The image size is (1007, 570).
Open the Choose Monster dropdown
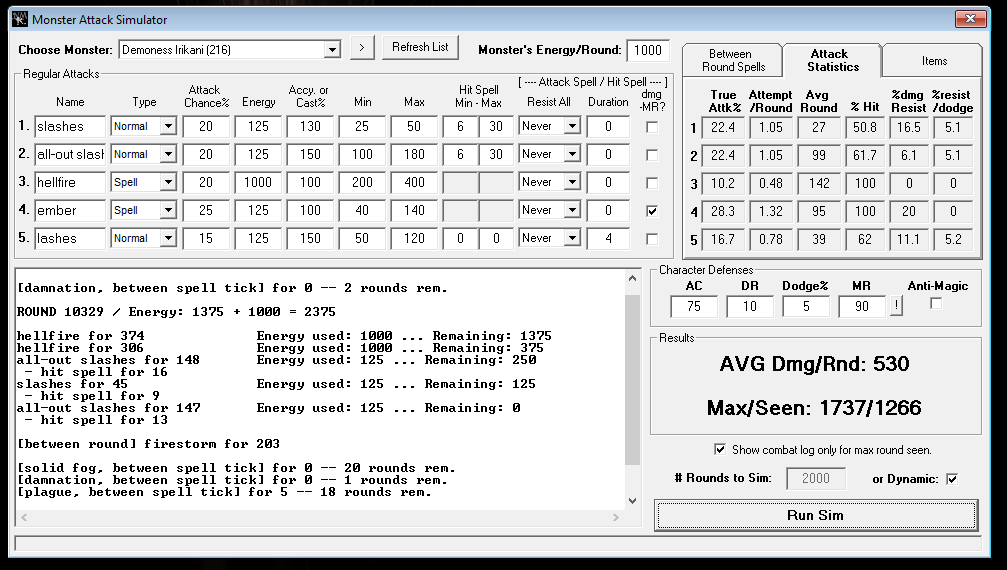pyautogui.click(x=332, y=50)
